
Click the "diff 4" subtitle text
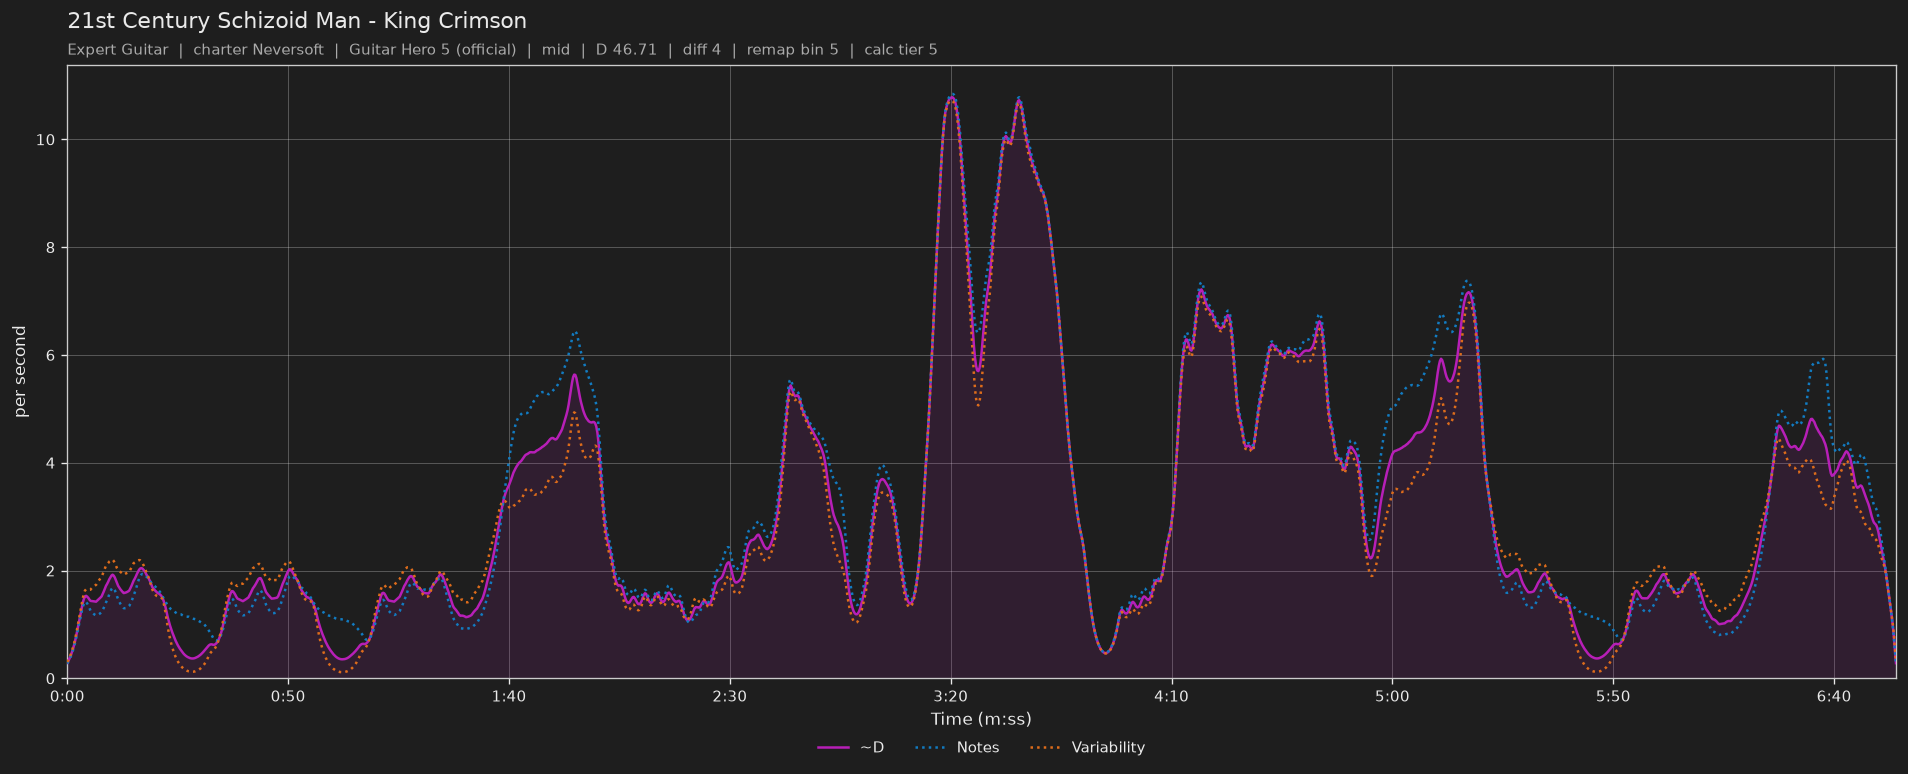tap(702, 50)
